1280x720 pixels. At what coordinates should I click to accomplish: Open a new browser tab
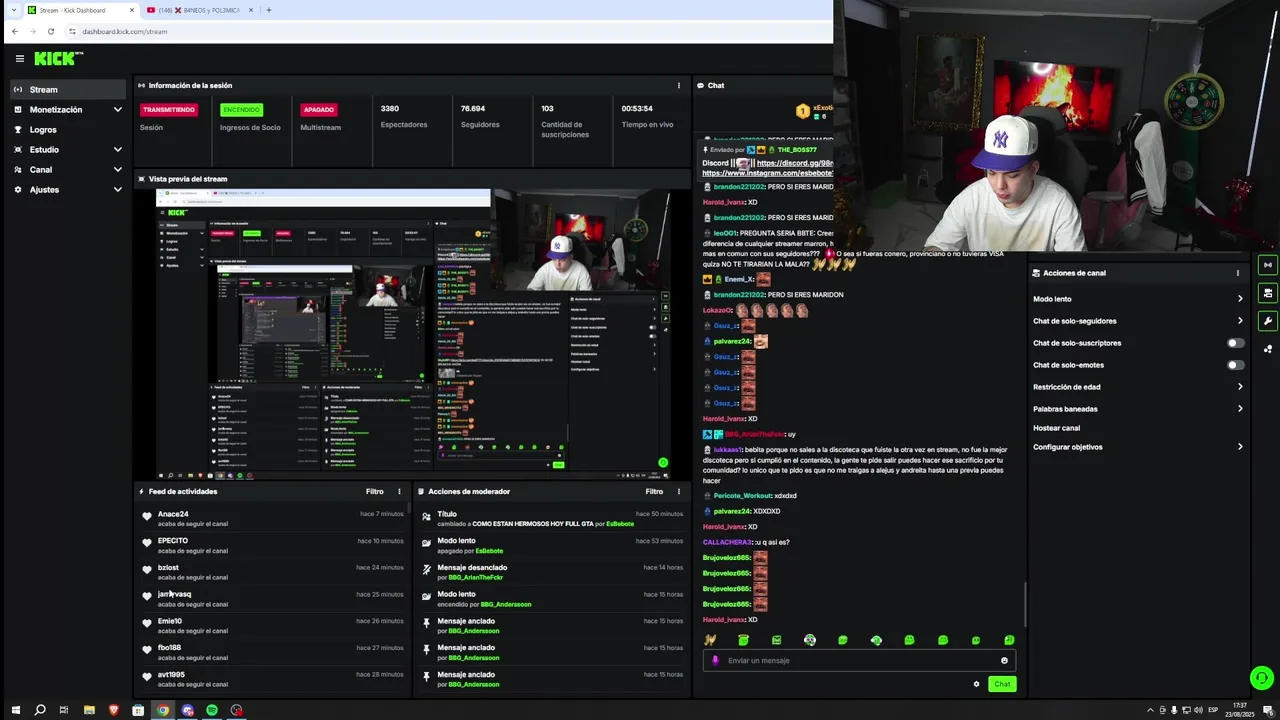[x=268, y=10]
